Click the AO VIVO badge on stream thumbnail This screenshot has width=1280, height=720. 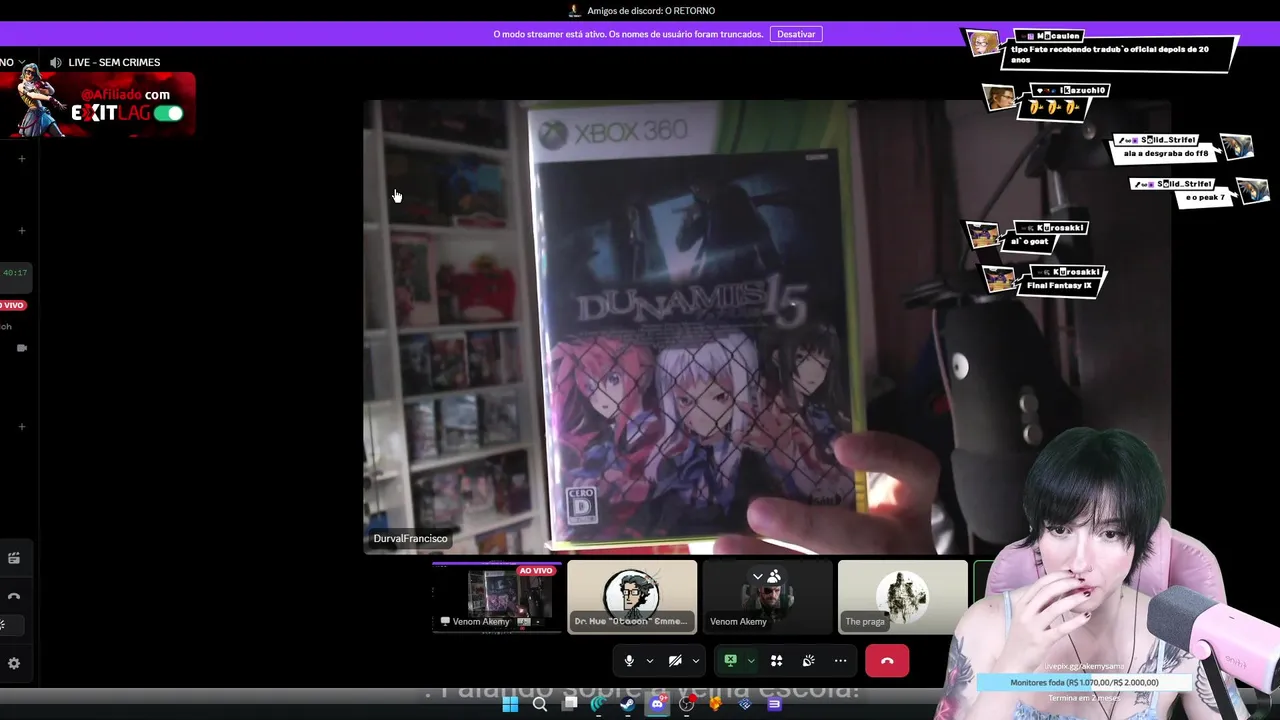pos(536,570)
